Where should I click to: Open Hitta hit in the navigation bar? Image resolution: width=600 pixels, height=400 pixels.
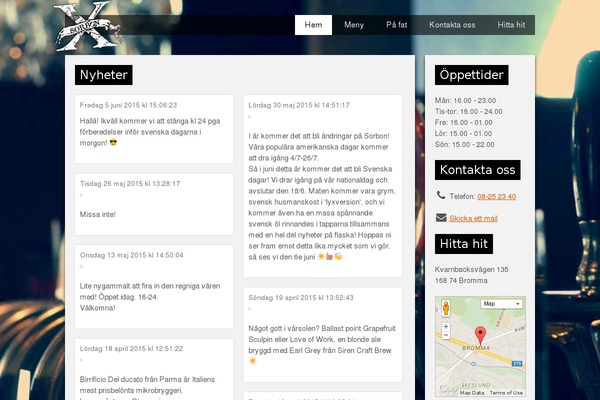click(x=511, y=25)
